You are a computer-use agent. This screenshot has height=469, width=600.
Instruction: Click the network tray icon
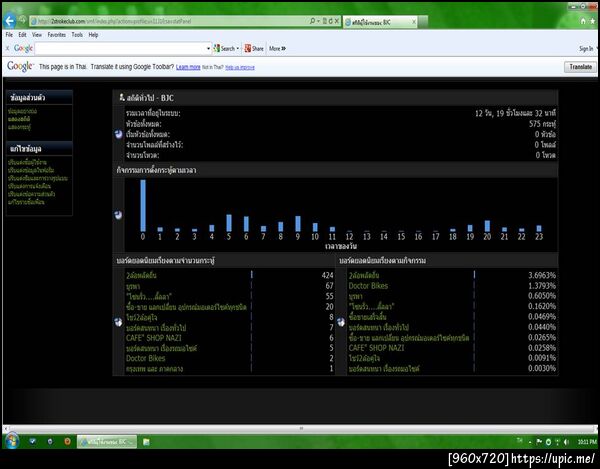(558, 442)
